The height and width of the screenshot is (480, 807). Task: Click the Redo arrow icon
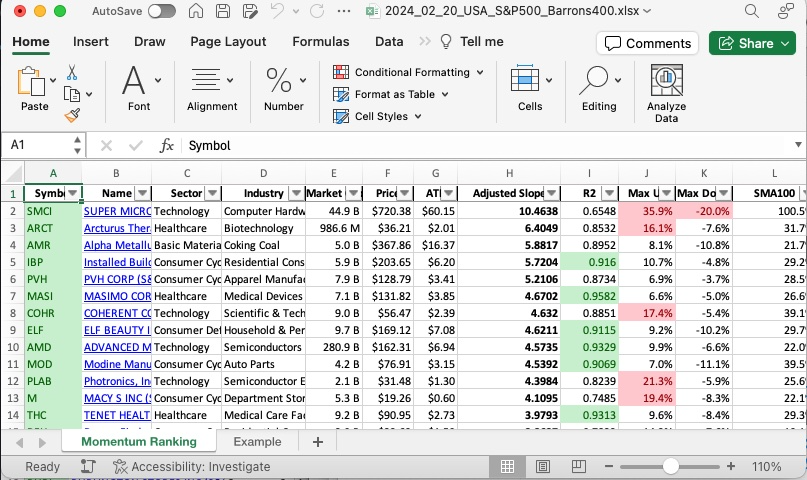coord(317,11)
